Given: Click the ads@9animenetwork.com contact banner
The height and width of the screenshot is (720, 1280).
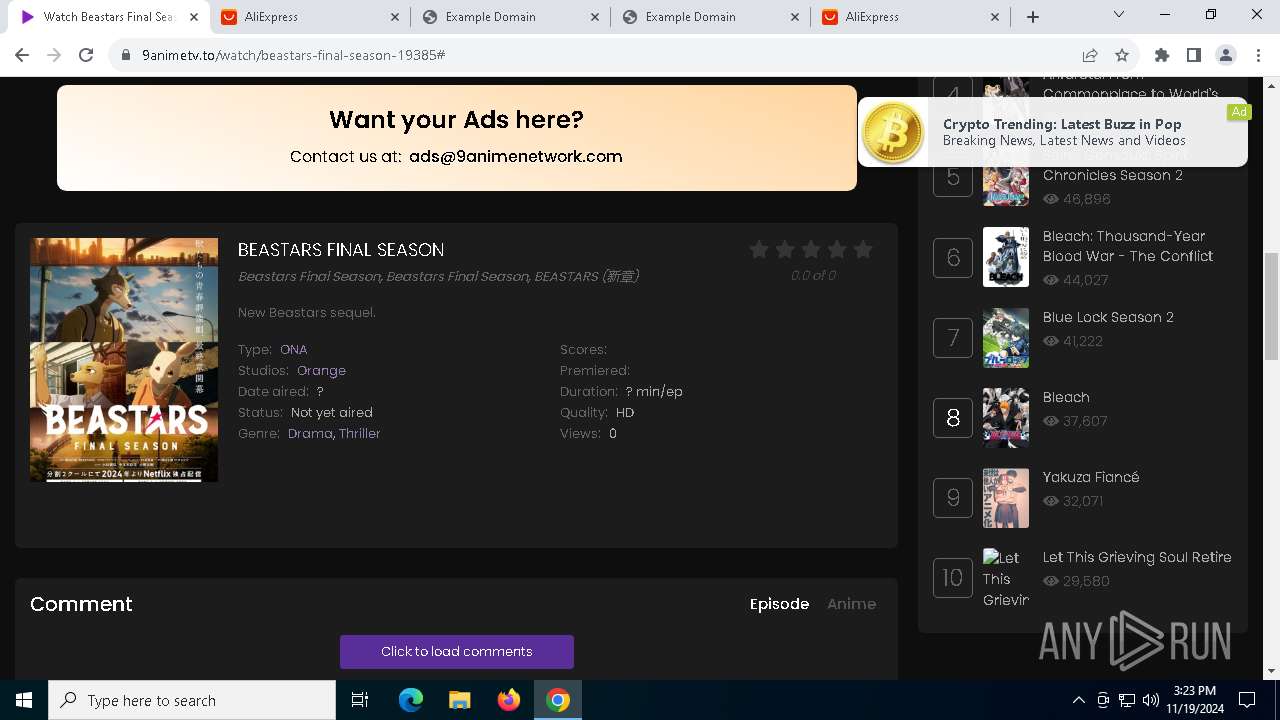Looking at the screenshot, I should click(x=457, y=138).
